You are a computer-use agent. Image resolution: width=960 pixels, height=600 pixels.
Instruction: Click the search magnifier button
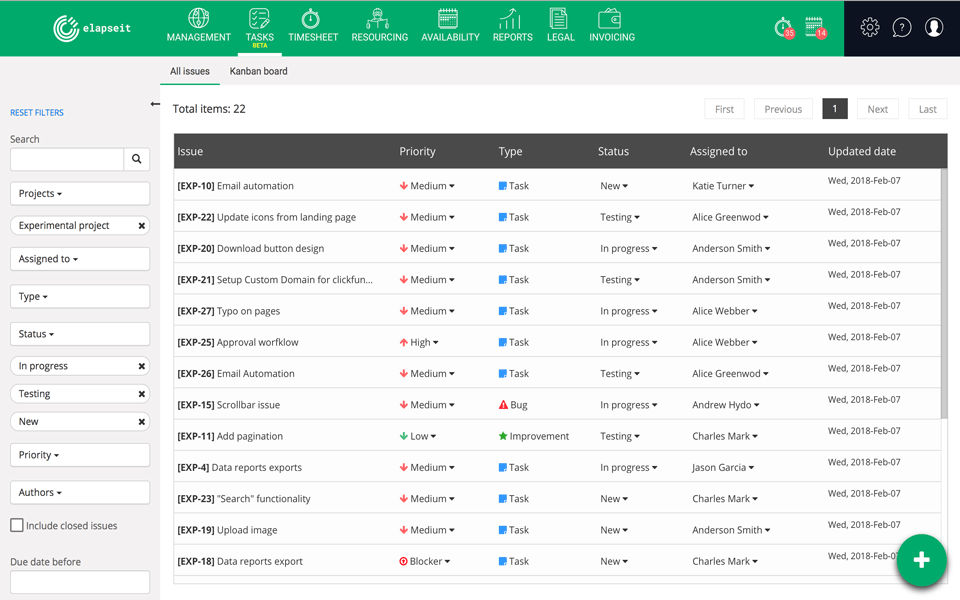(x=137, y=159)
